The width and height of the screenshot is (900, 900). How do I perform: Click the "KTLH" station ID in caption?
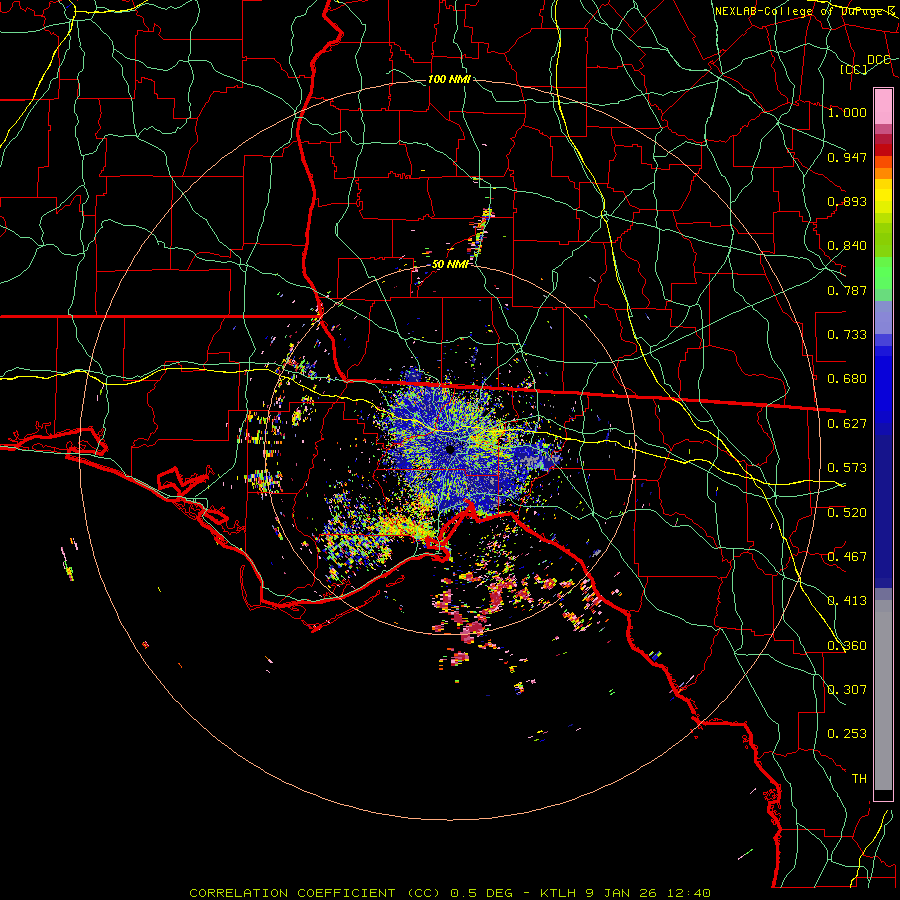coord(558,893)
